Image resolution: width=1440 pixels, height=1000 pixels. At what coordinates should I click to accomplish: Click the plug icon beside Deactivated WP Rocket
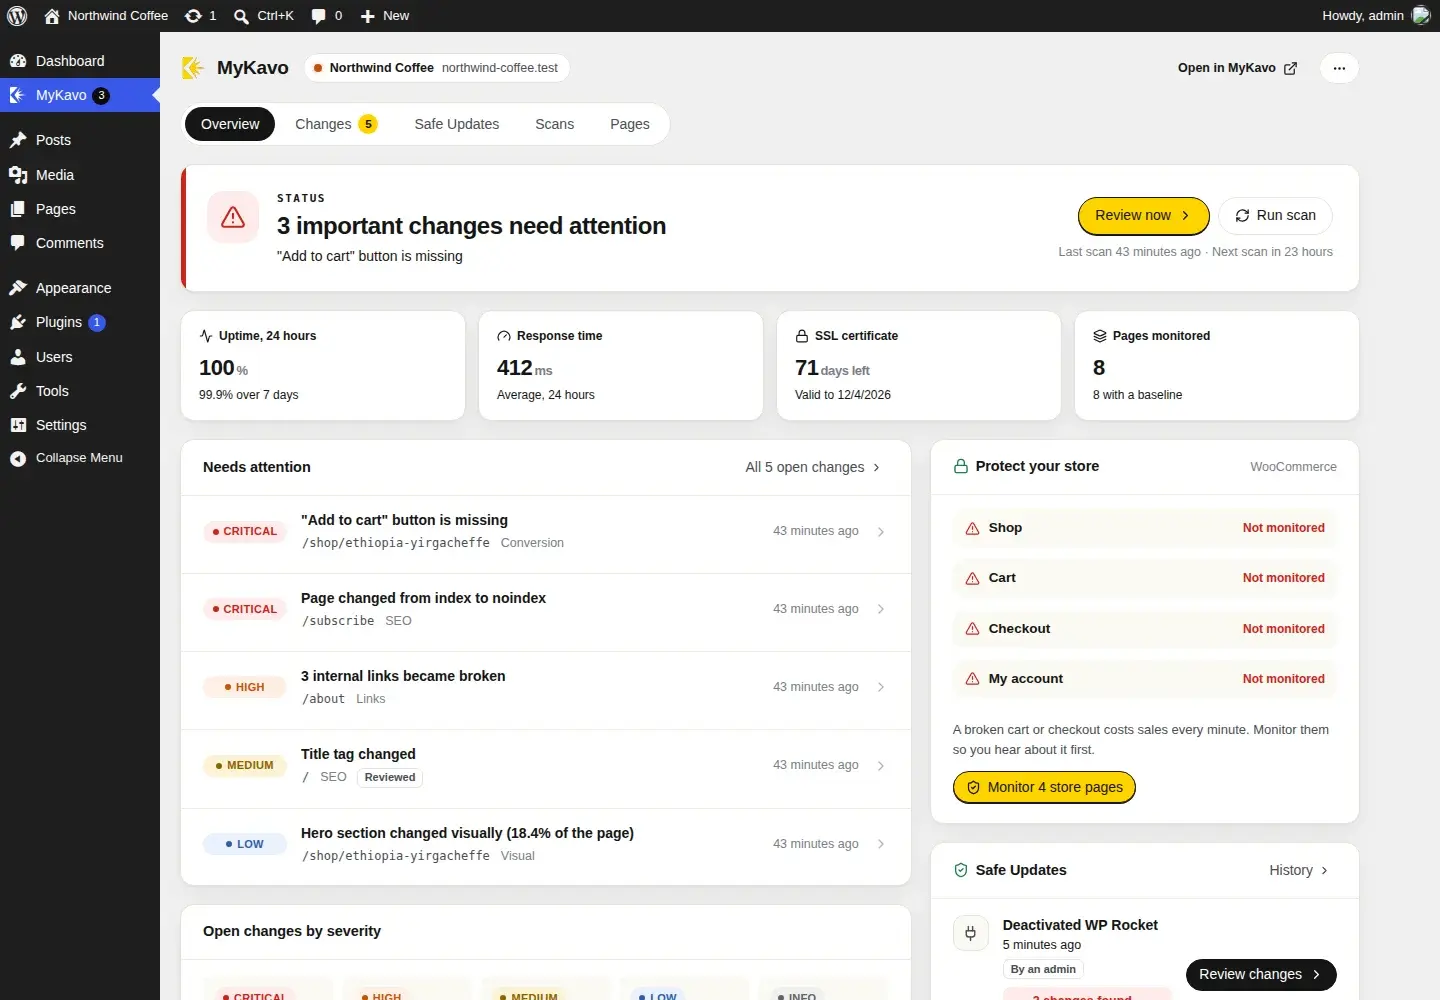(970, 933)
